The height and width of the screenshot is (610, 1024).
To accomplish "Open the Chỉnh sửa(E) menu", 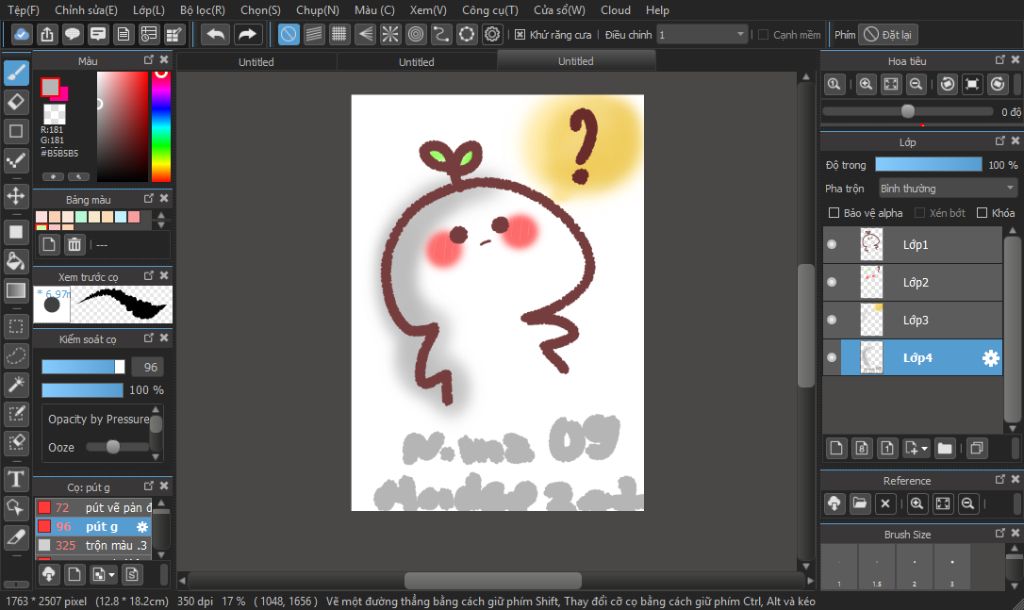I will point(86,10).
